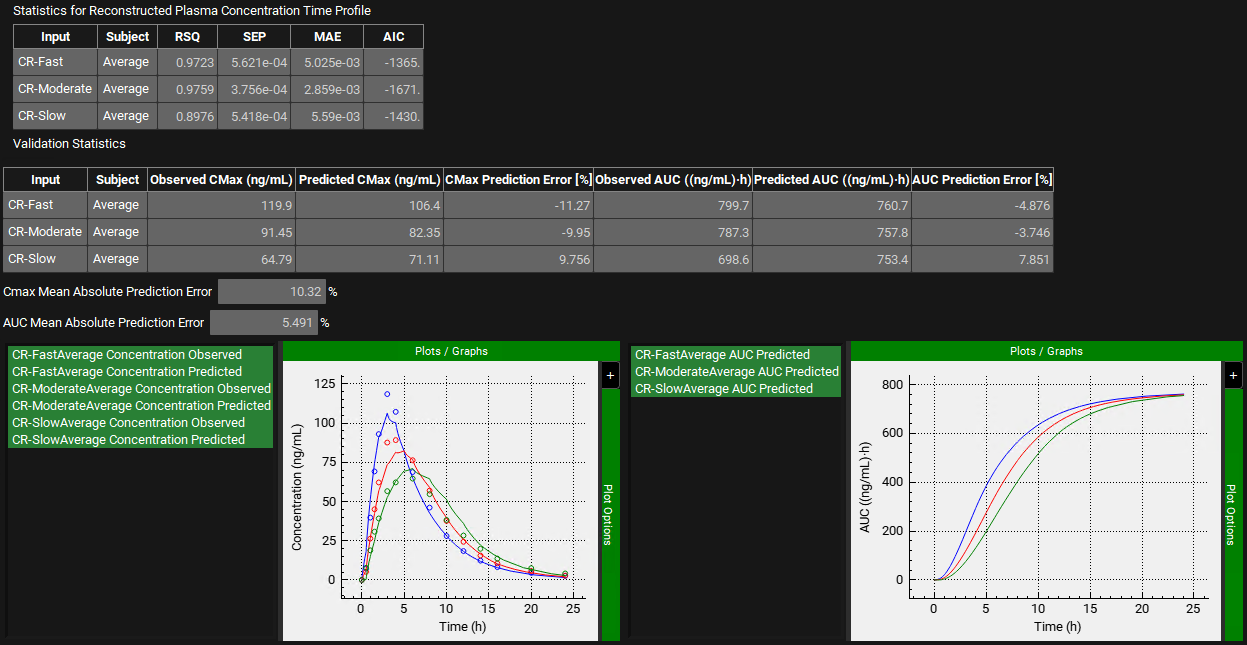Toggle CR-SlowAverage AUC Predicted series
This screenshot has width=1247, height=645.
click(x=724, y=389)
